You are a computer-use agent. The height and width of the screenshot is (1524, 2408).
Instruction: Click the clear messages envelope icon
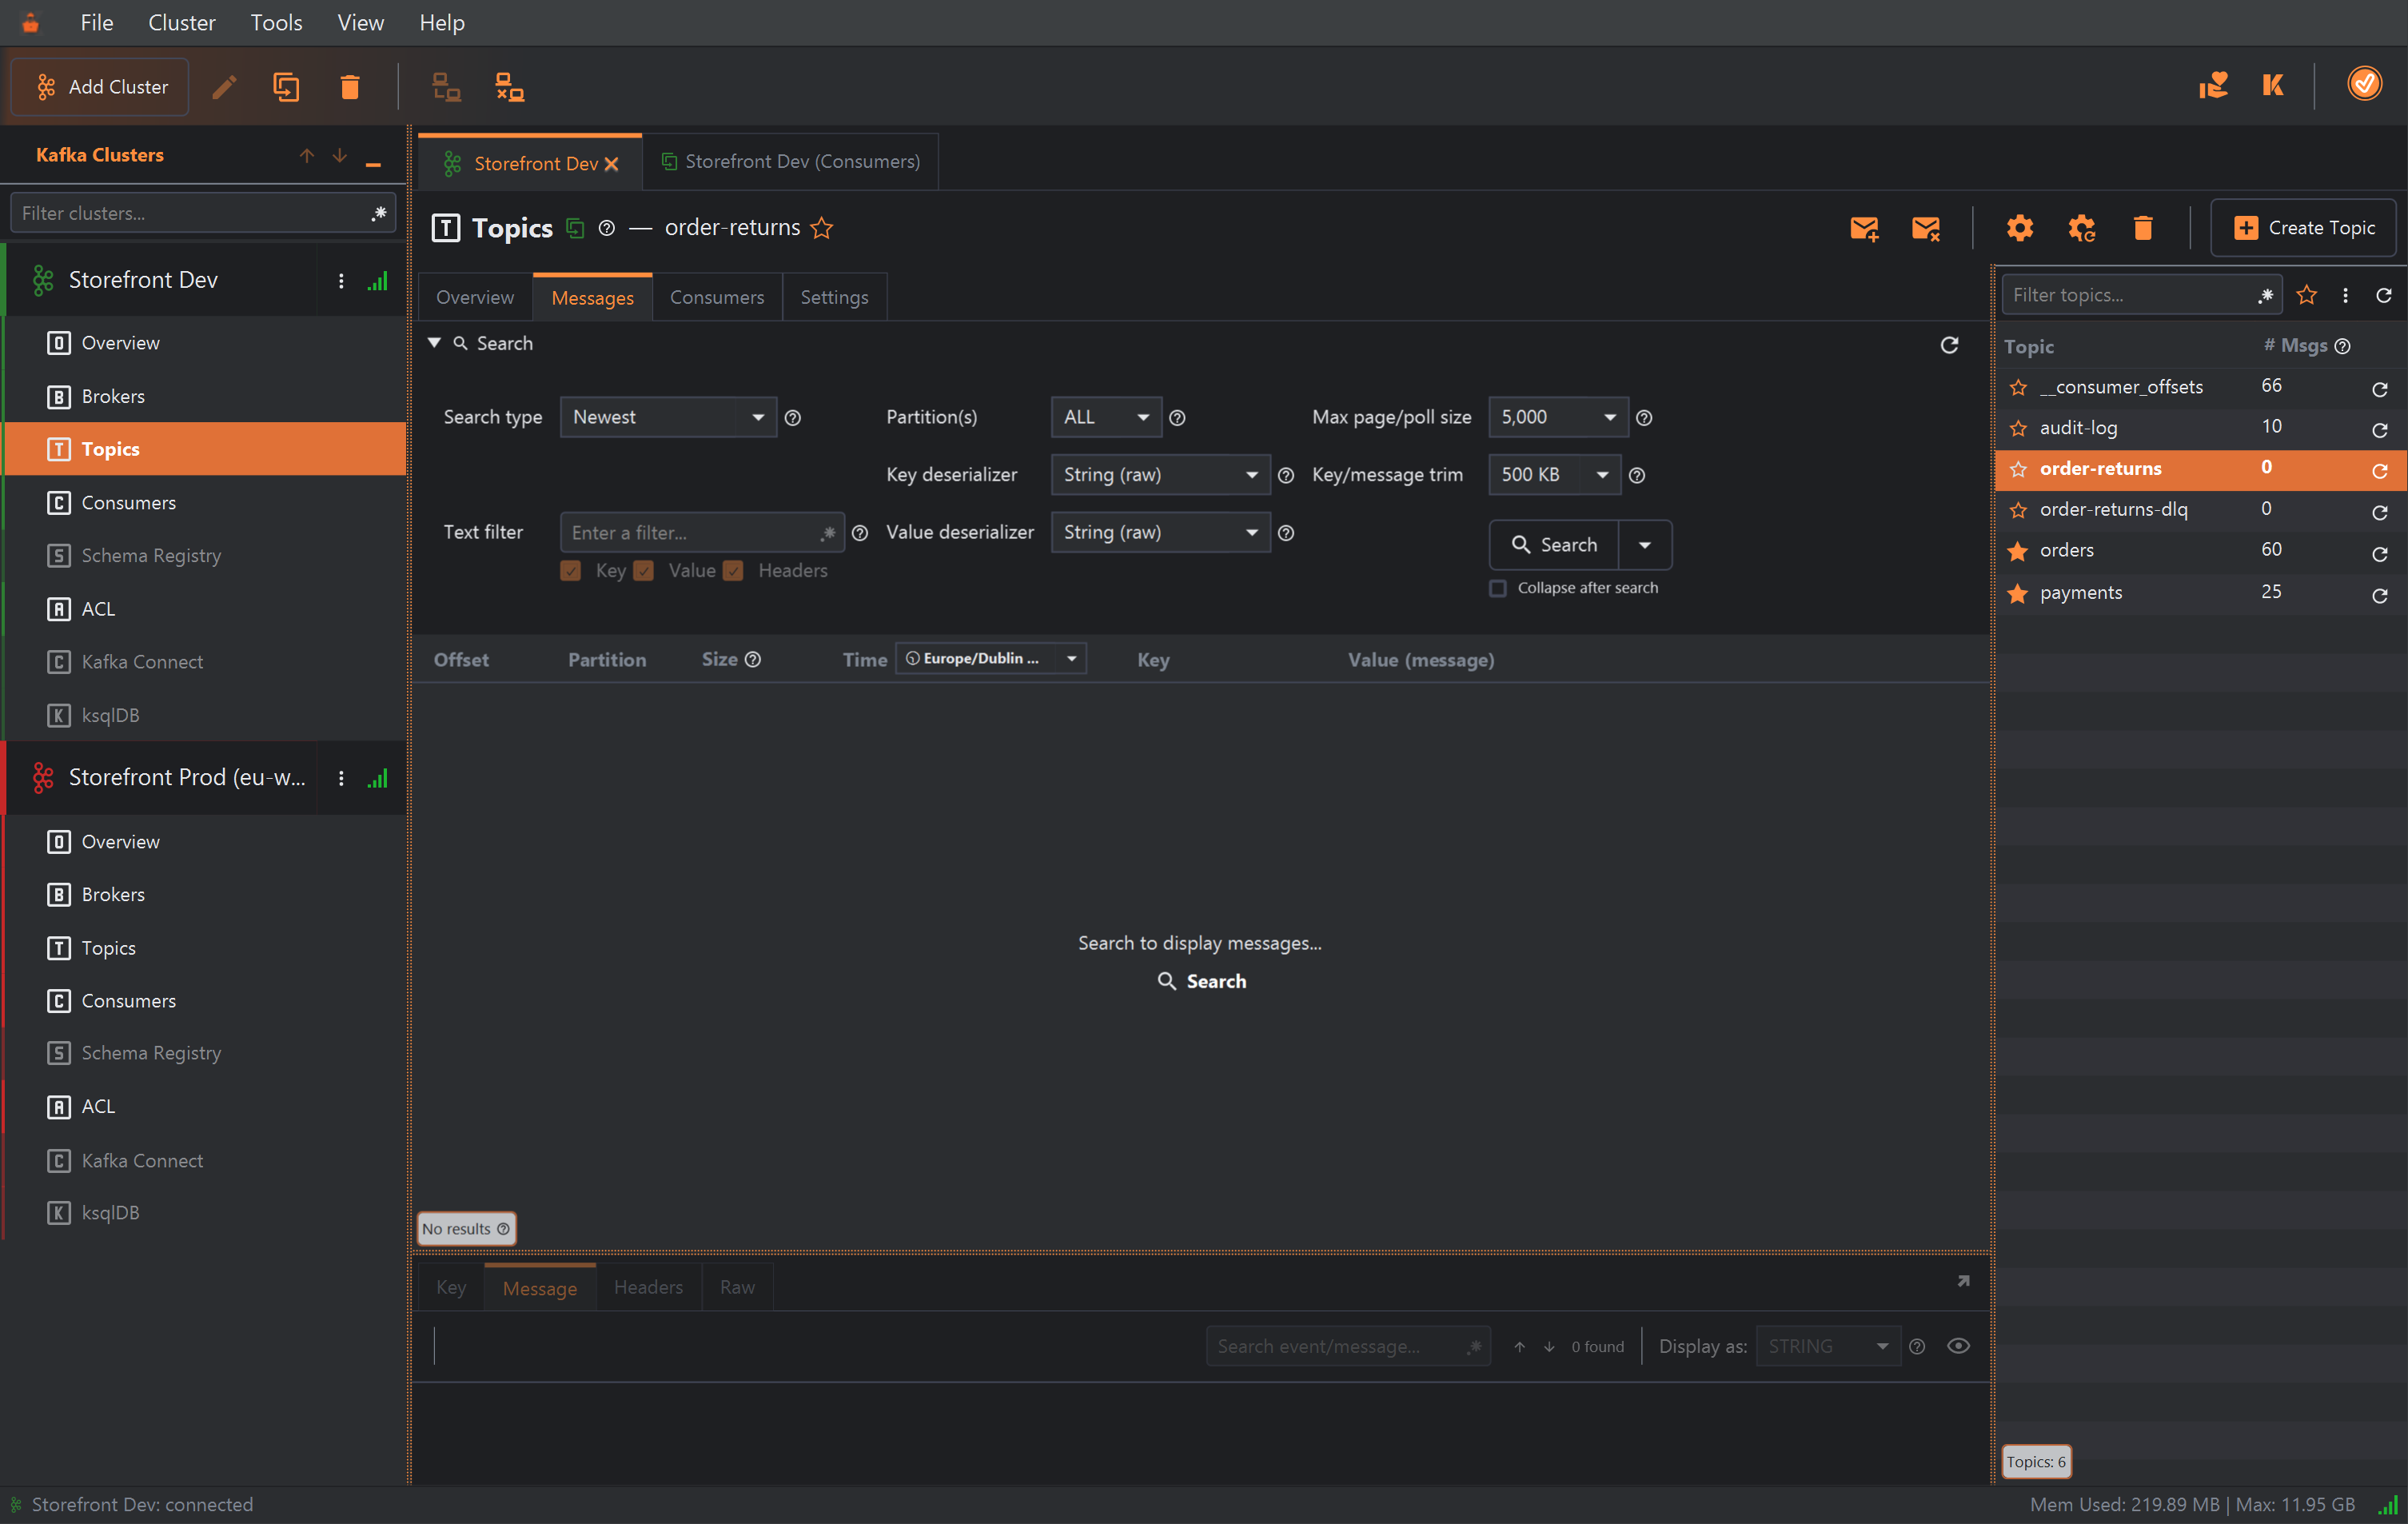click(x=1925, y=228)
